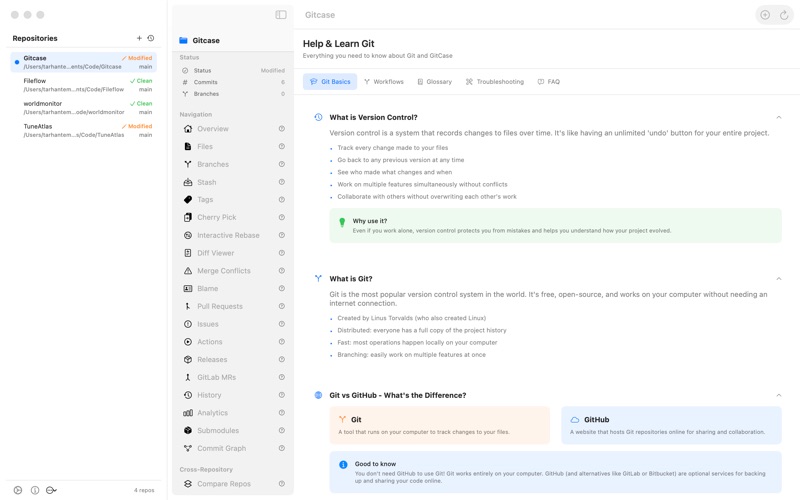Open the Branches count row under Status
The image size is (800, 500).
[233, 94]
